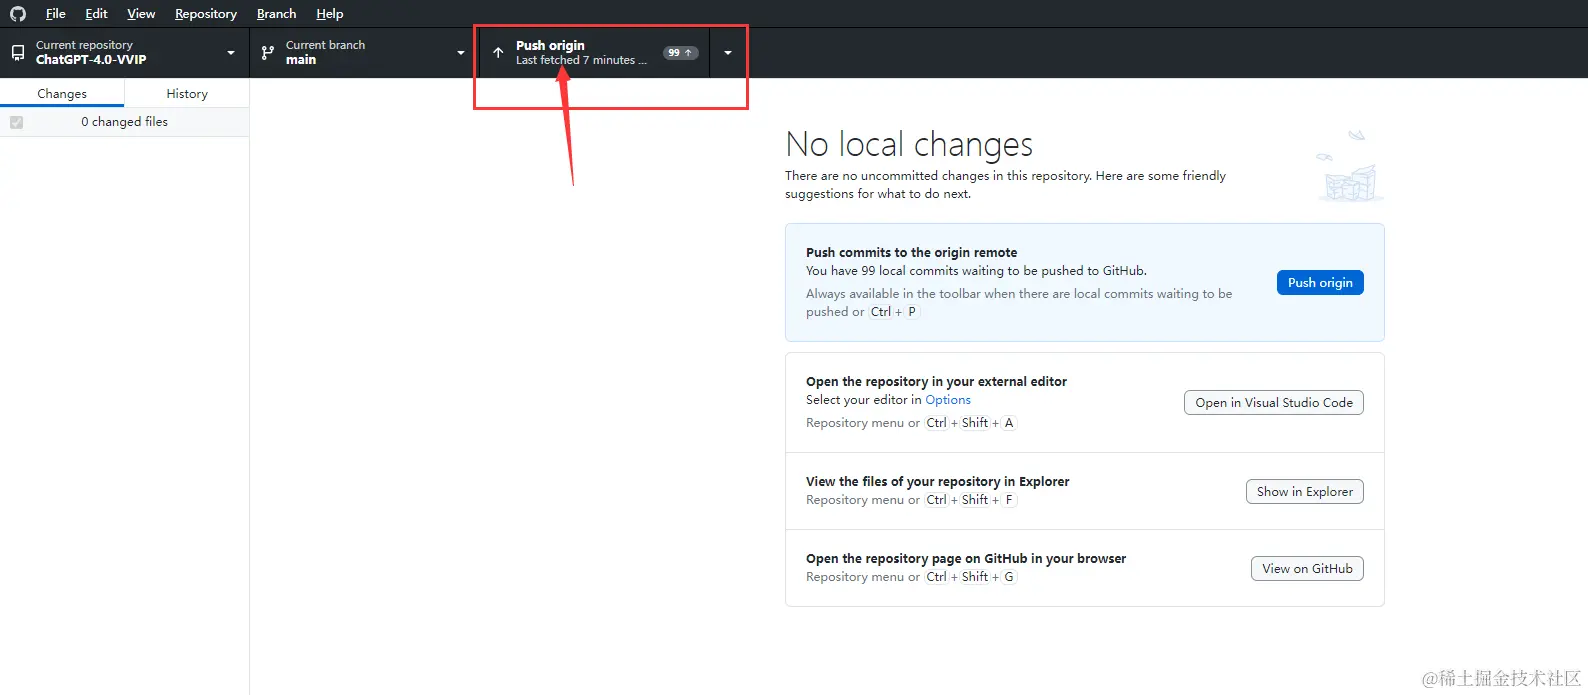
Task: Click the ChatGPT-4.0-VVIP repository name
Action: pyautogui.click(x=91, y=60)
